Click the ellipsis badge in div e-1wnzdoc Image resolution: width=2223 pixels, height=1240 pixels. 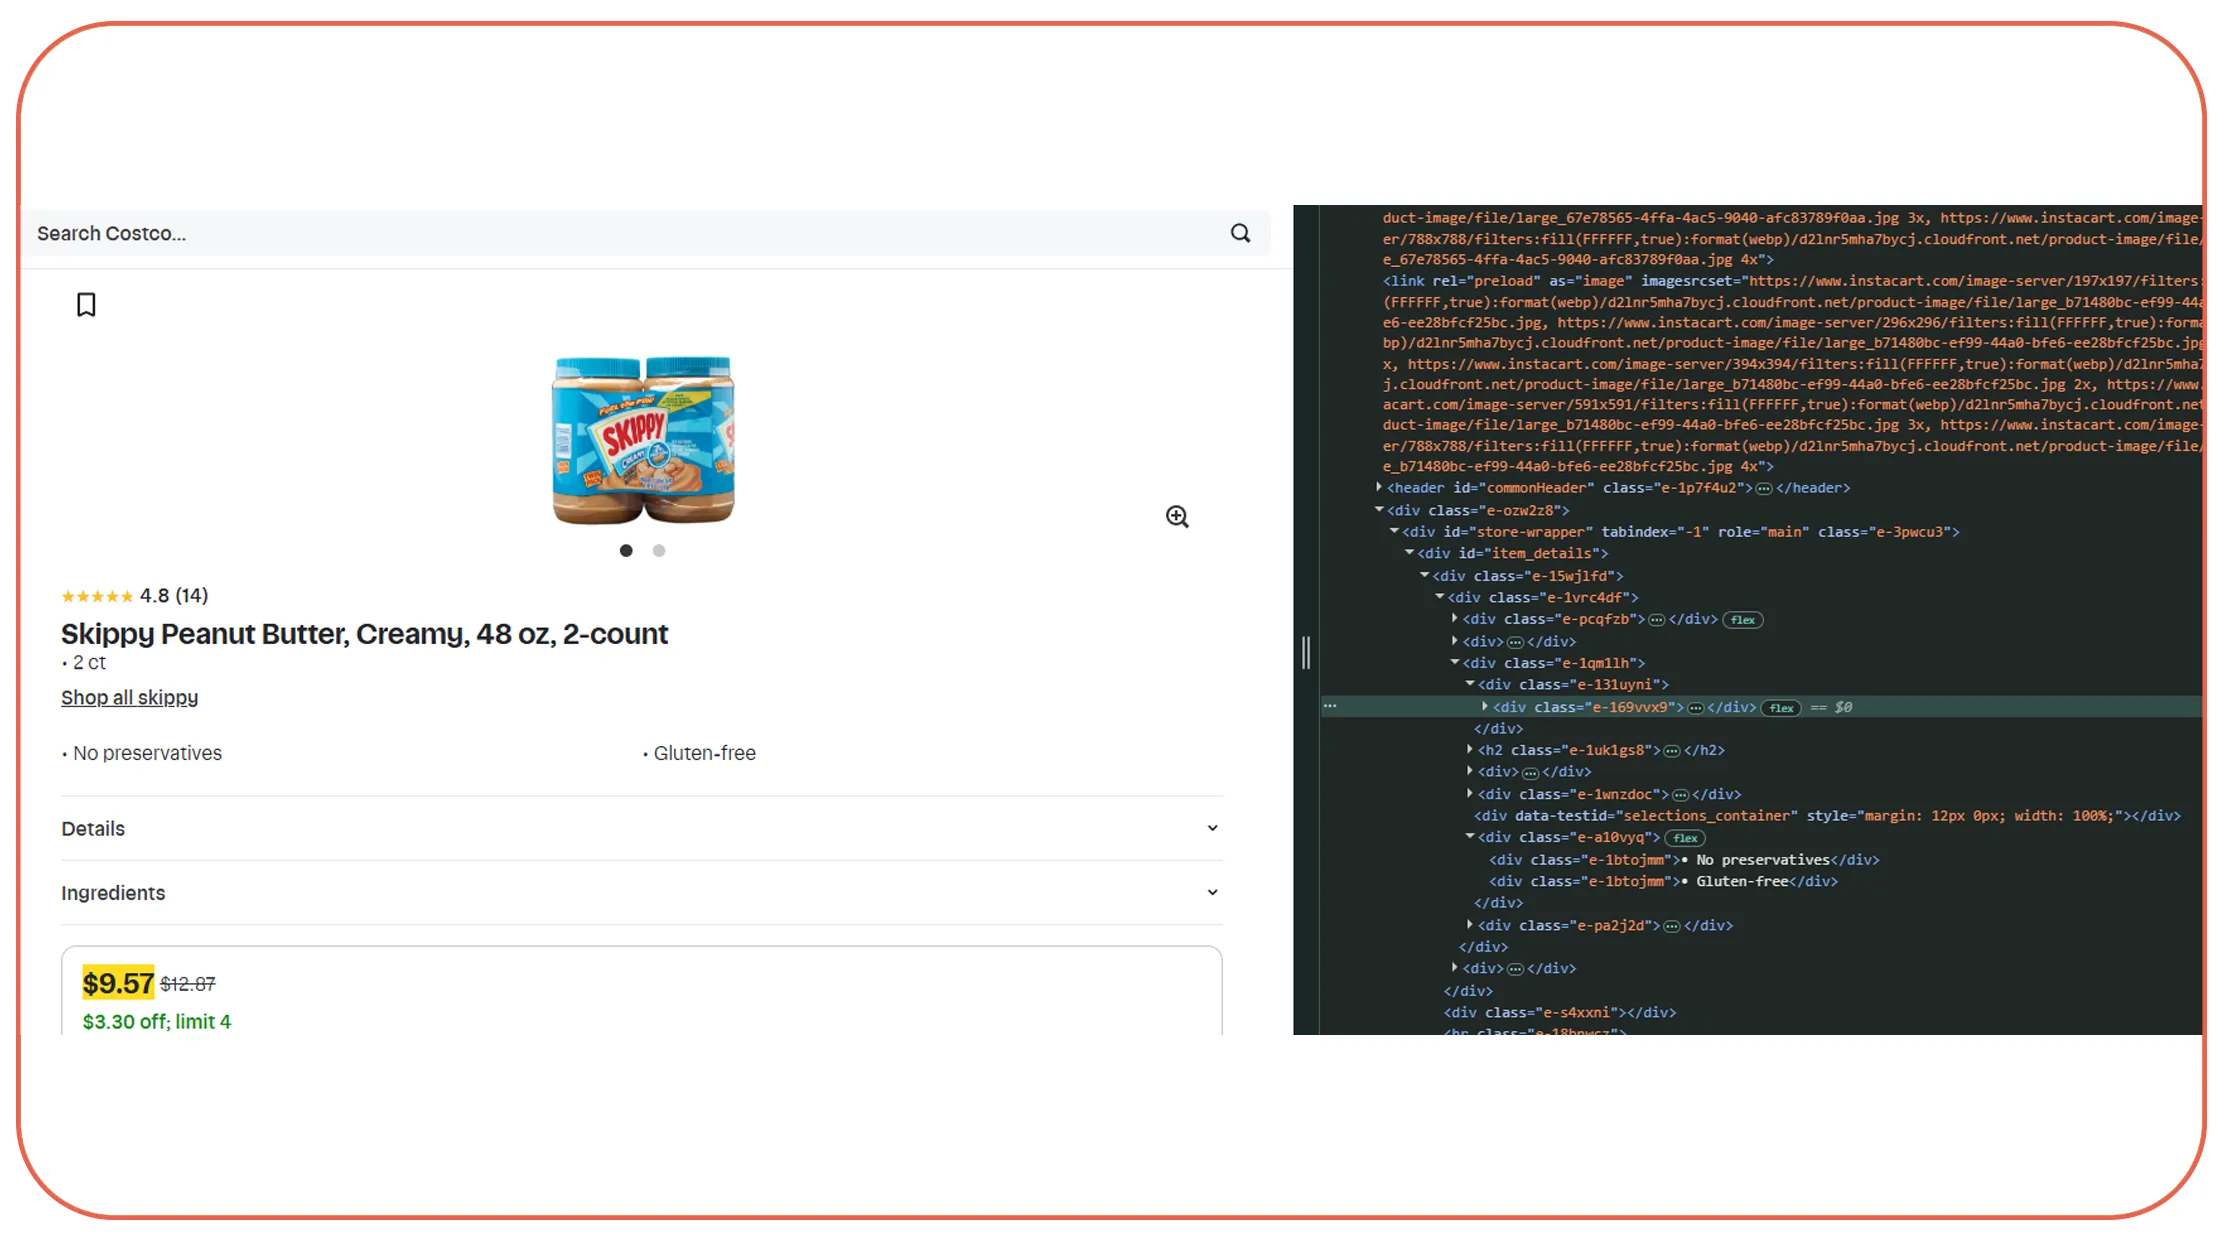1680,795
